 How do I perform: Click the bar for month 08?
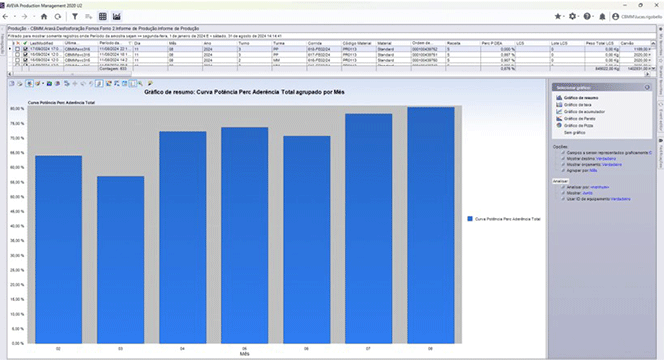coord(431,225)
